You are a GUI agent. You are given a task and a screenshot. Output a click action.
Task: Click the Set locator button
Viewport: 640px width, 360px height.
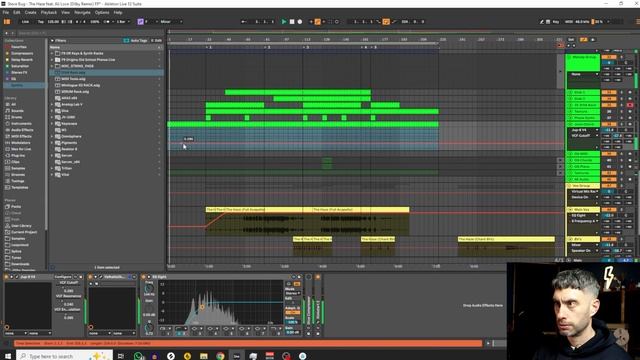coord(571,40)
